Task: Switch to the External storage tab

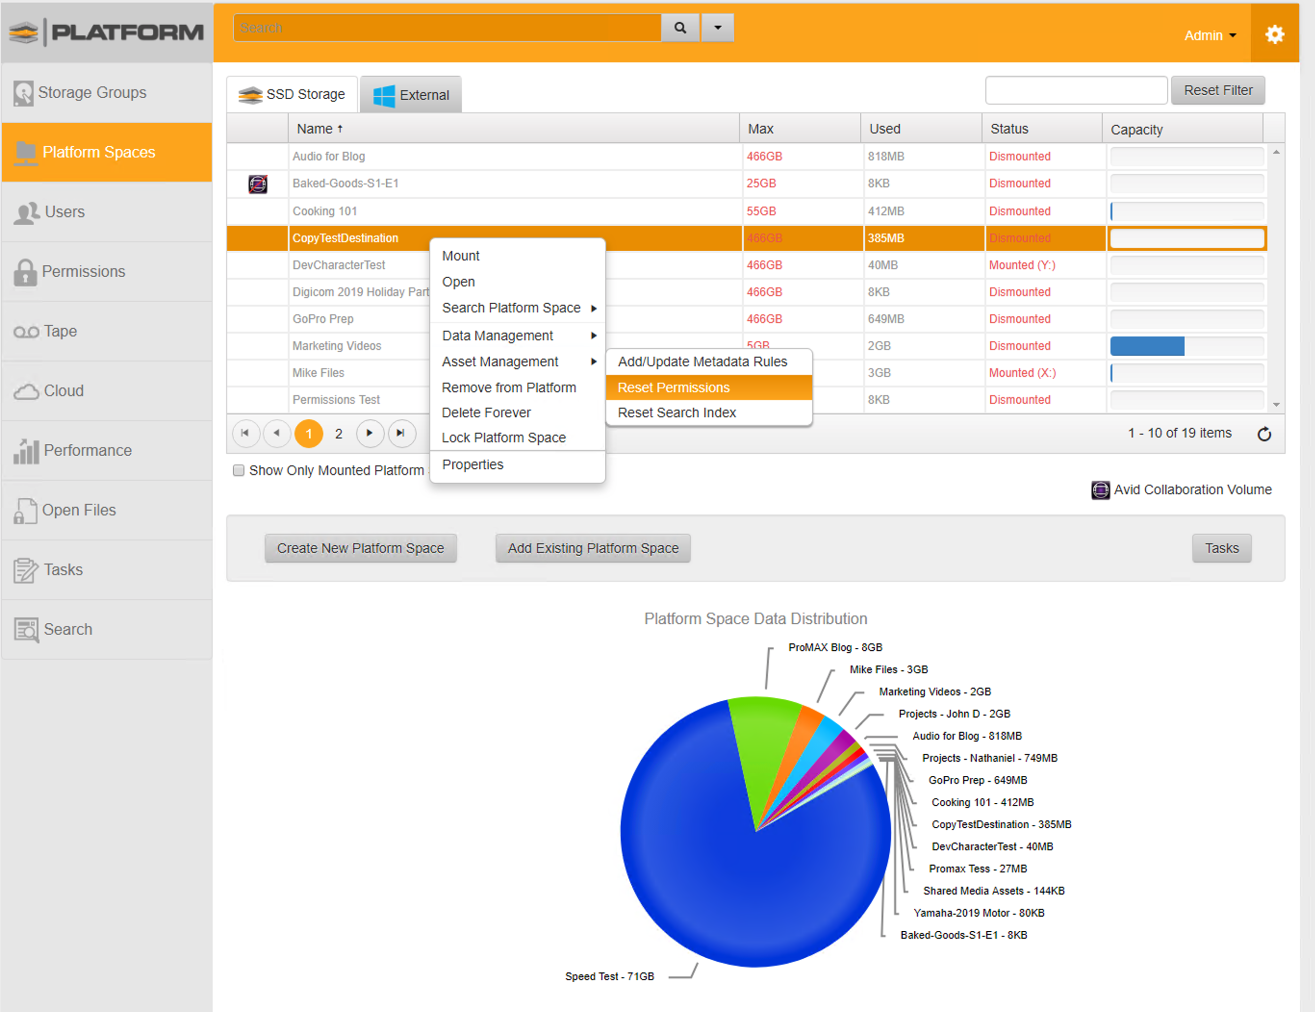Action: (x=411, y=94)
